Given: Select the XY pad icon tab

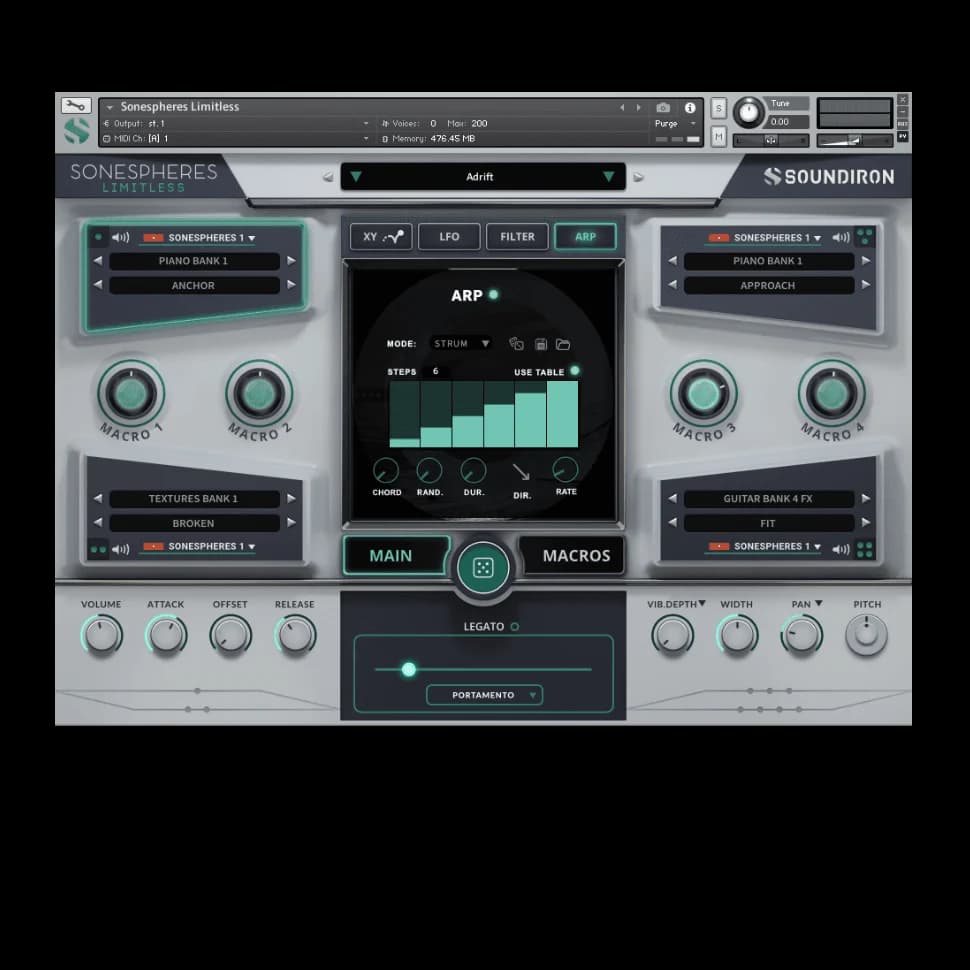Looking at the screenshot, I should click(x=380, y=236).
